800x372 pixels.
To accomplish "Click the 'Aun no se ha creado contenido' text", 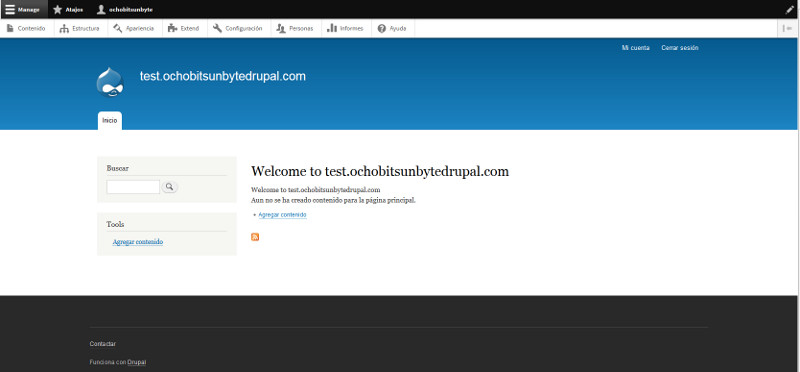I will [334, 200].
